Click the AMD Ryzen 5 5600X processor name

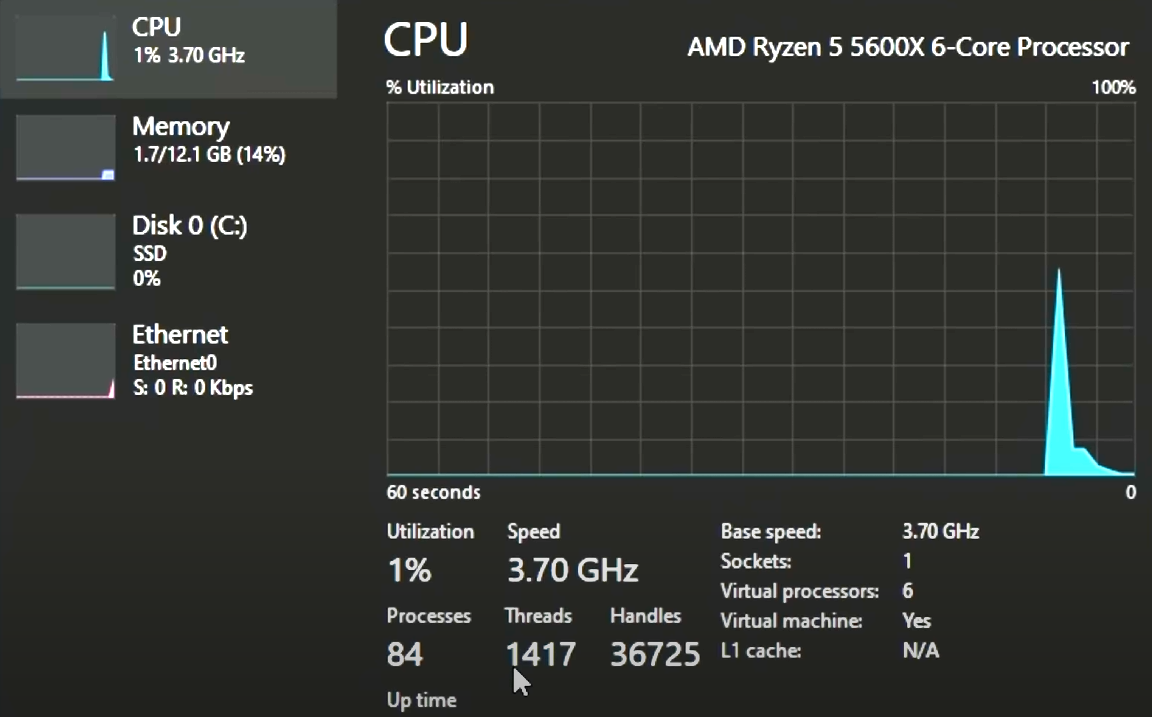coord(907,48)
